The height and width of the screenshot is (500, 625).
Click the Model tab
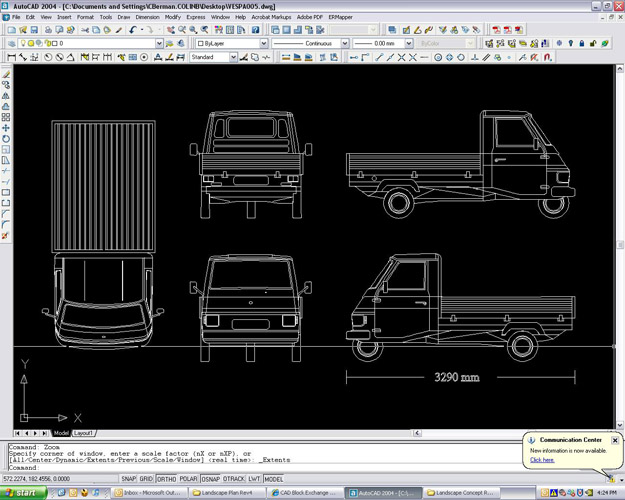tap(61, 433)
